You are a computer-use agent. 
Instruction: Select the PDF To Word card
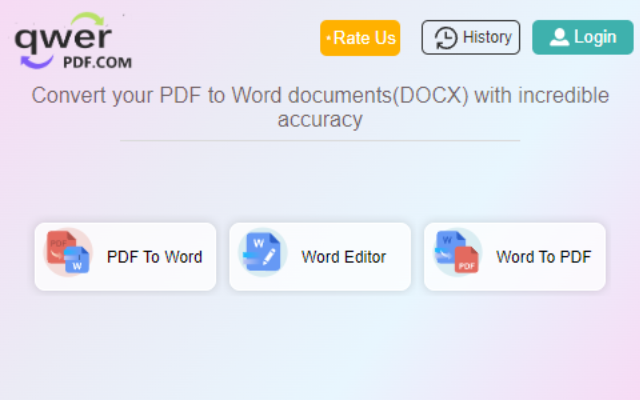[x=125, y=257]
